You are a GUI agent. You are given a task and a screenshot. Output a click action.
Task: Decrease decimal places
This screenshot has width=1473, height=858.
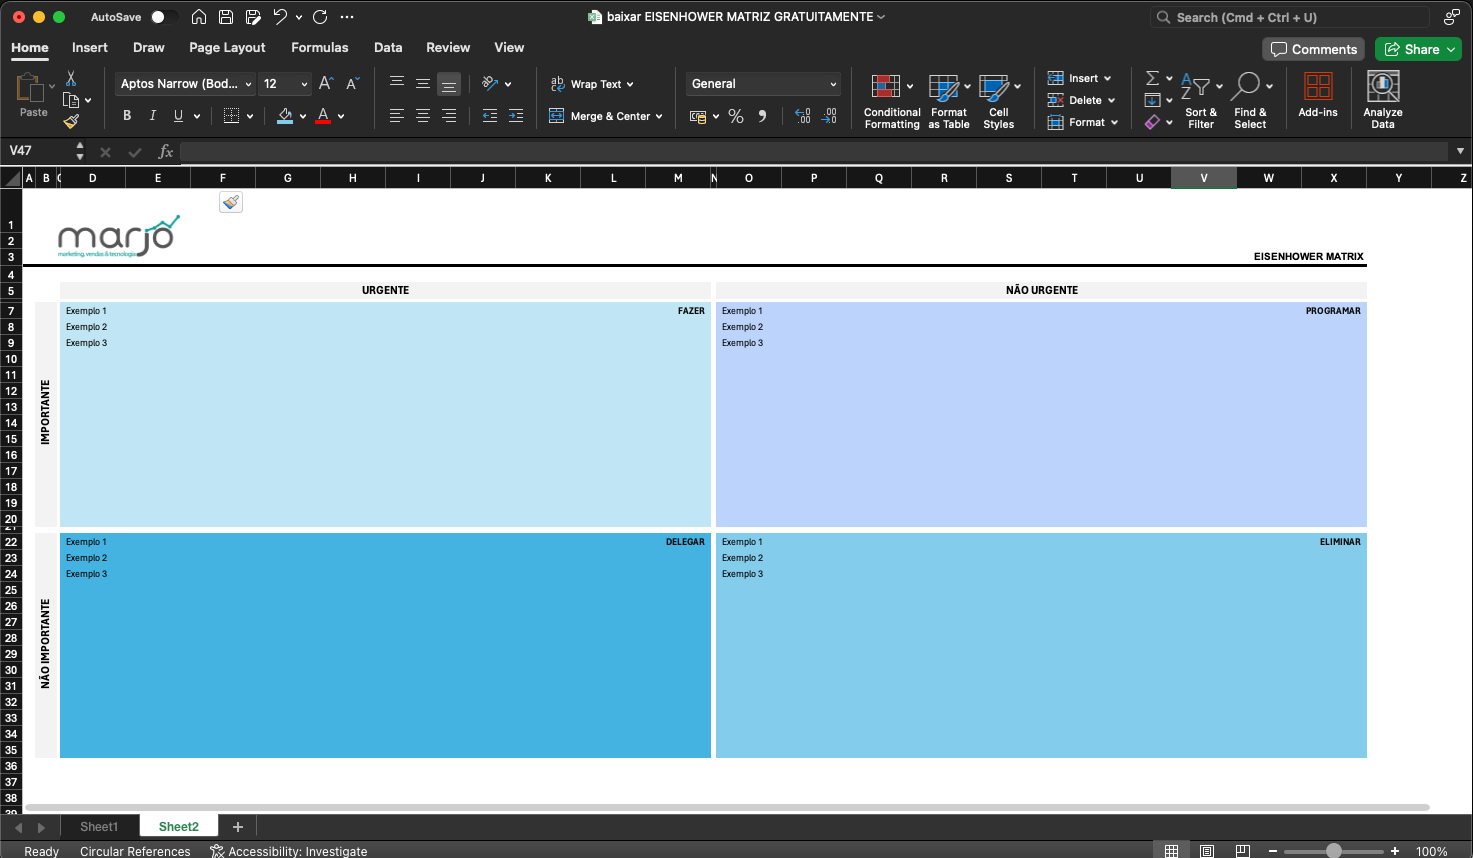829,116
